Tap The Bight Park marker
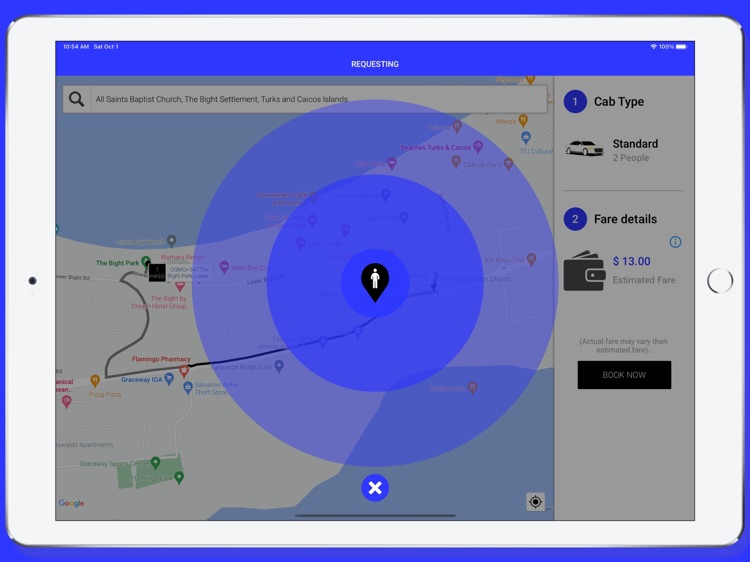 [146, 262]
